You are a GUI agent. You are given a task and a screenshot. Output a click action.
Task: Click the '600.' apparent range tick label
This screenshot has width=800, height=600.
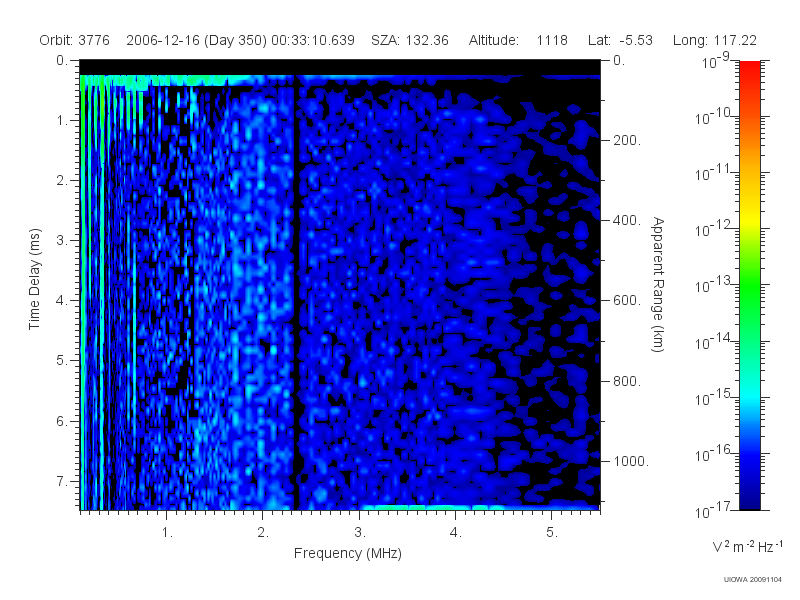coord(627,301)
